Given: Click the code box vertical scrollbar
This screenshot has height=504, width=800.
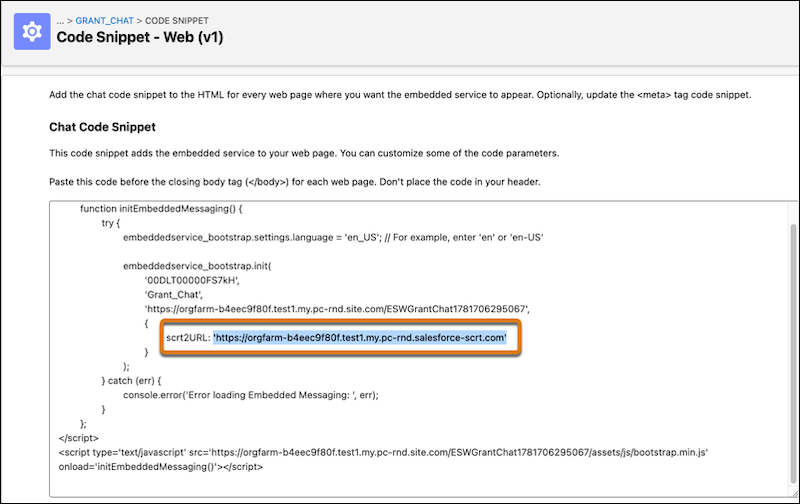Looking at the screenshot, I should click(x=793, y=352).
